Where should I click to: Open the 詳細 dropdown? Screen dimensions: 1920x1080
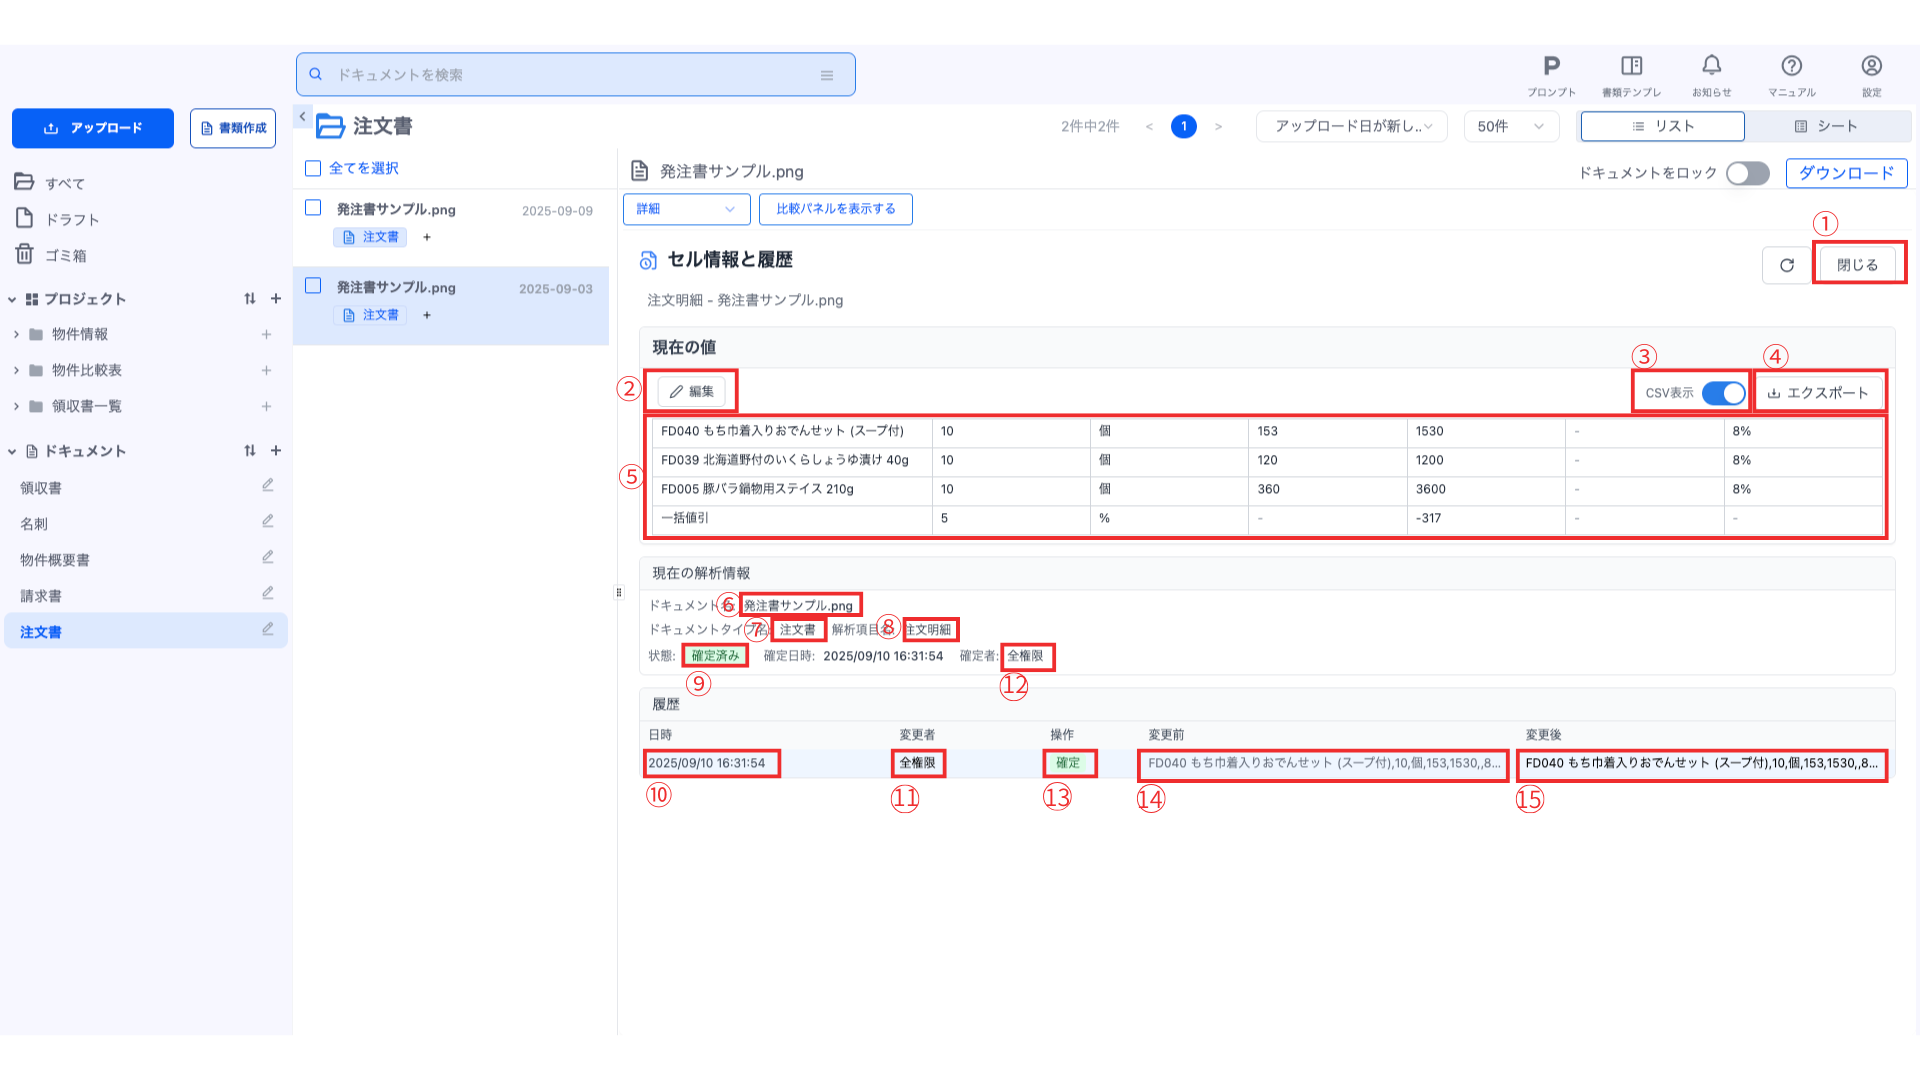click(x=685, y=209)
